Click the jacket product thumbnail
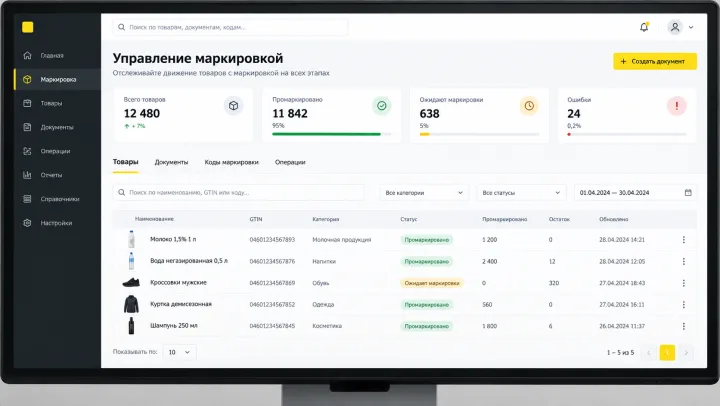The image size is (720, 406). click(131, 304)
